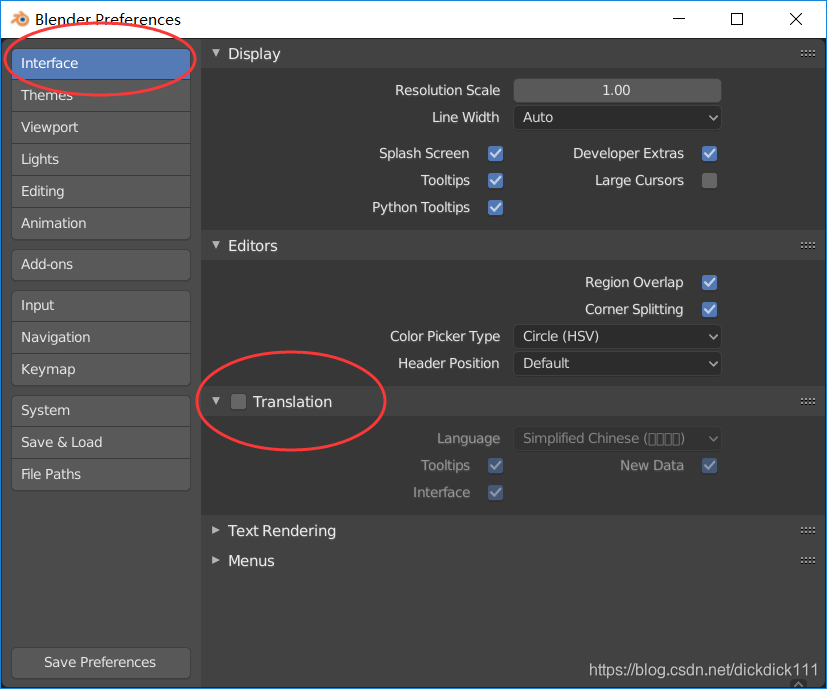Close the Blender Preferences window
827x689 pixels.
796,19
